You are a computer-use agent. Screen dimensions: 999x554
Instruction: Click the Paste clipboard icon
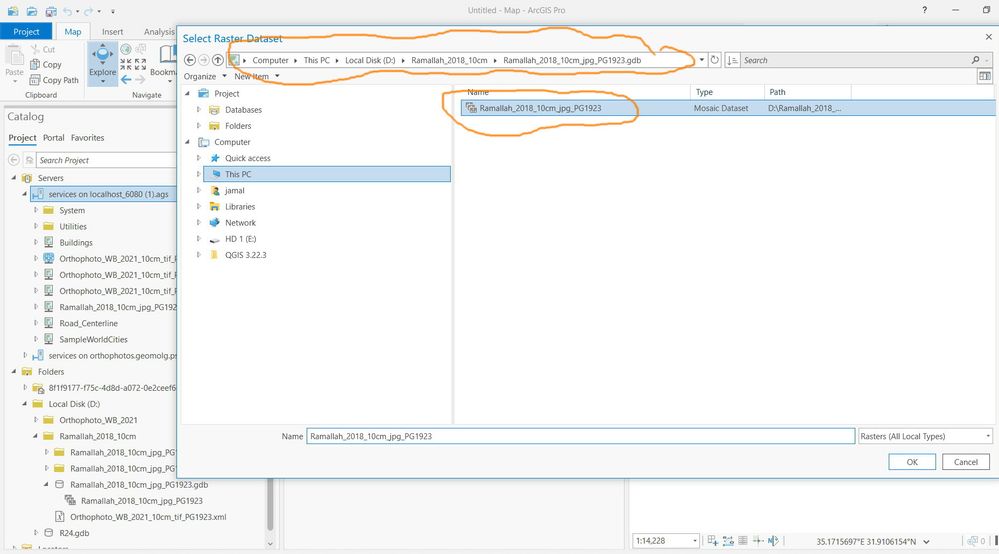(14, 57)
